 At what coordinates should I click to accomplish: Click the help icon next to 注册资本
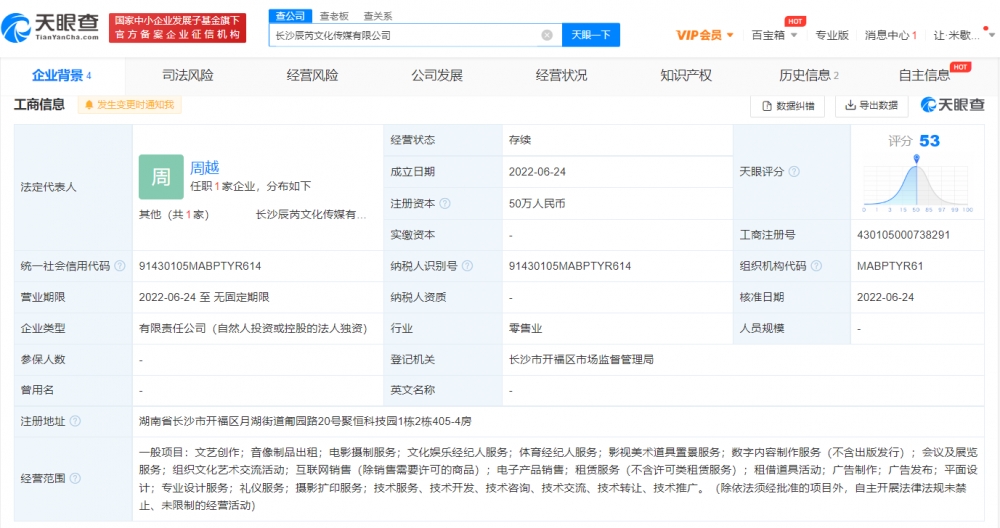[x=445, y=203]
